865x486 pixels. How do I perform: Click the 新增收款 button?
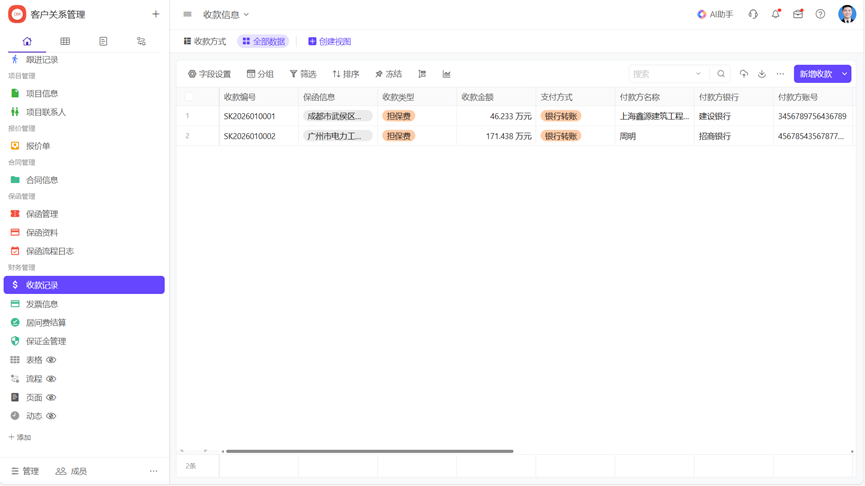click(815, 74)
